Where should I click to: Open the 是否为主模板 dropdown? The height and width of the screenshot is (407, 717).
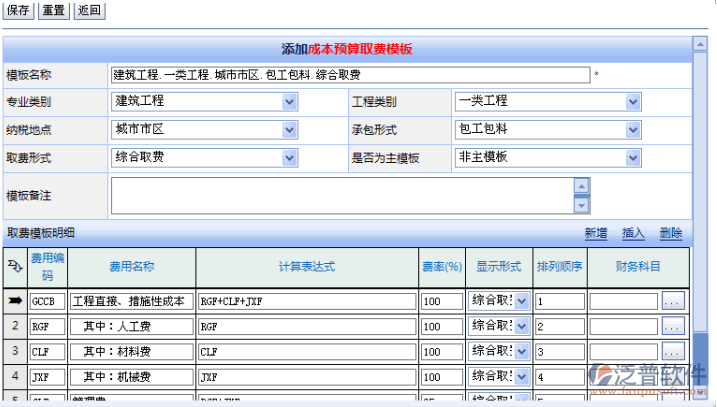633,158
